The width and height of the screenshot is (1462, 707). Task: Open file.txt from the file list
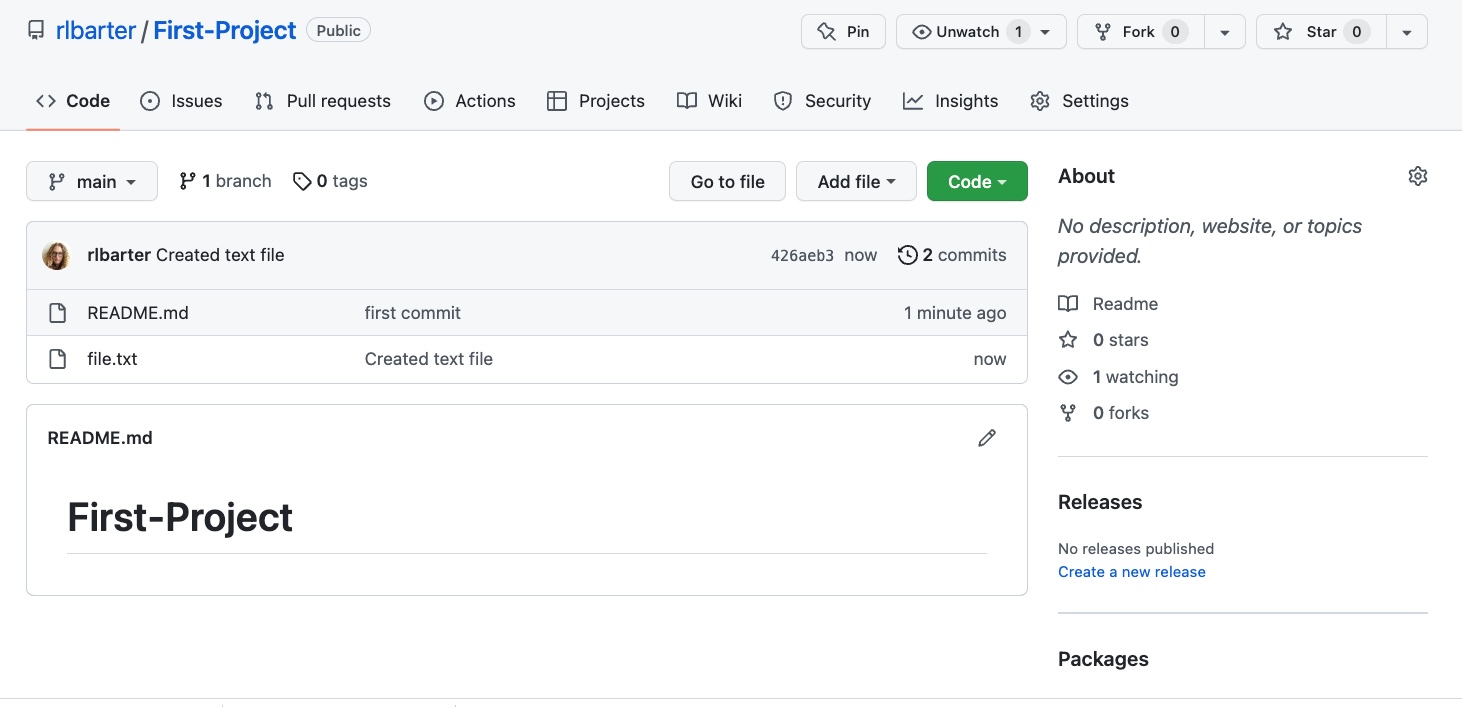click(112, 358)
